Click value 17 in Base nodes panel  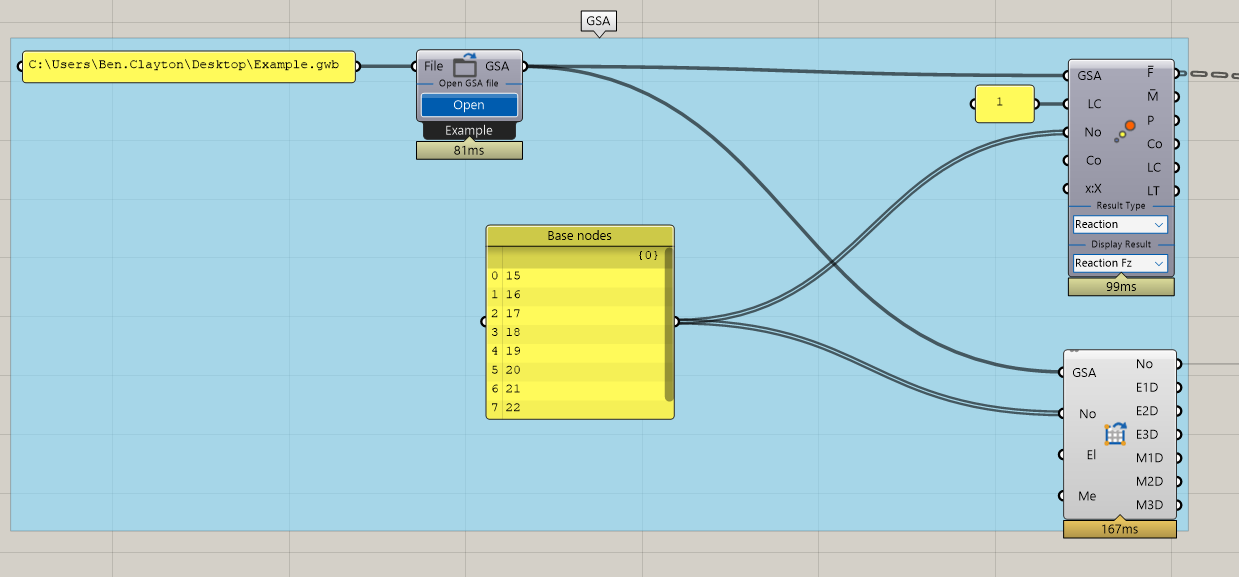(x=513, y=314)
